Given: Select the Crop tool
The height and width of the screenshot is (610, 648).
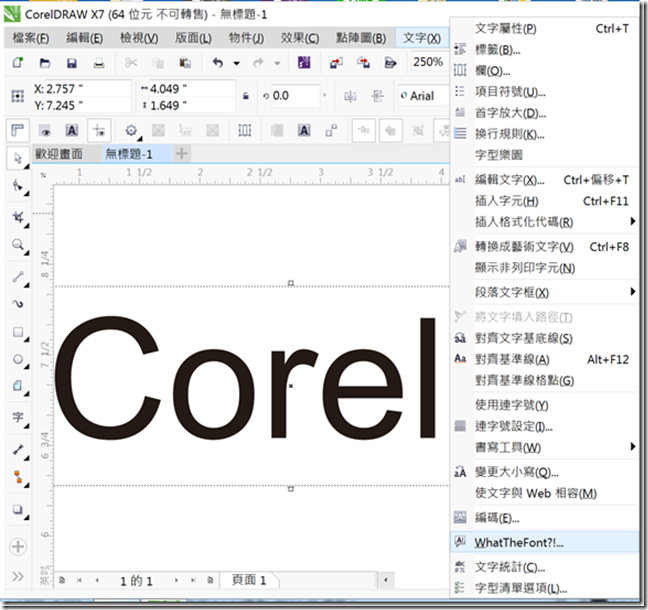Looking at the screenshot, I should point(18,217).
